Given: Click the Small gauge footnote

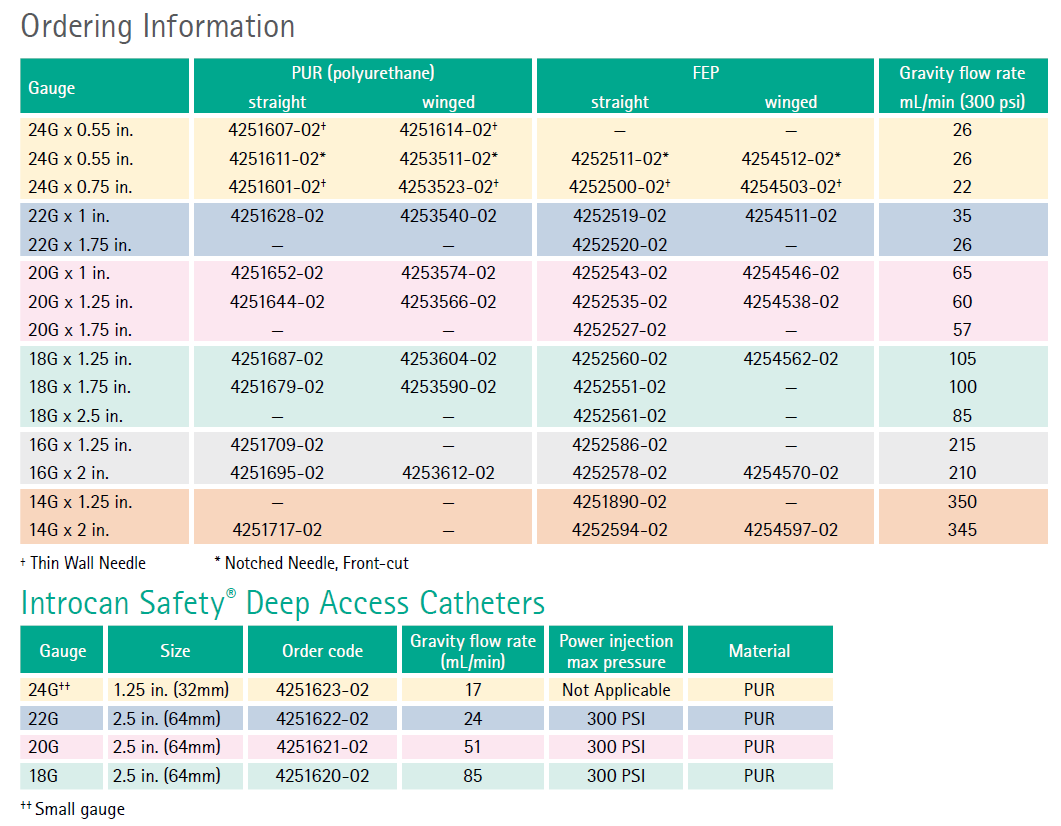Looking at the screenshot, I should (x=73, y=809).
